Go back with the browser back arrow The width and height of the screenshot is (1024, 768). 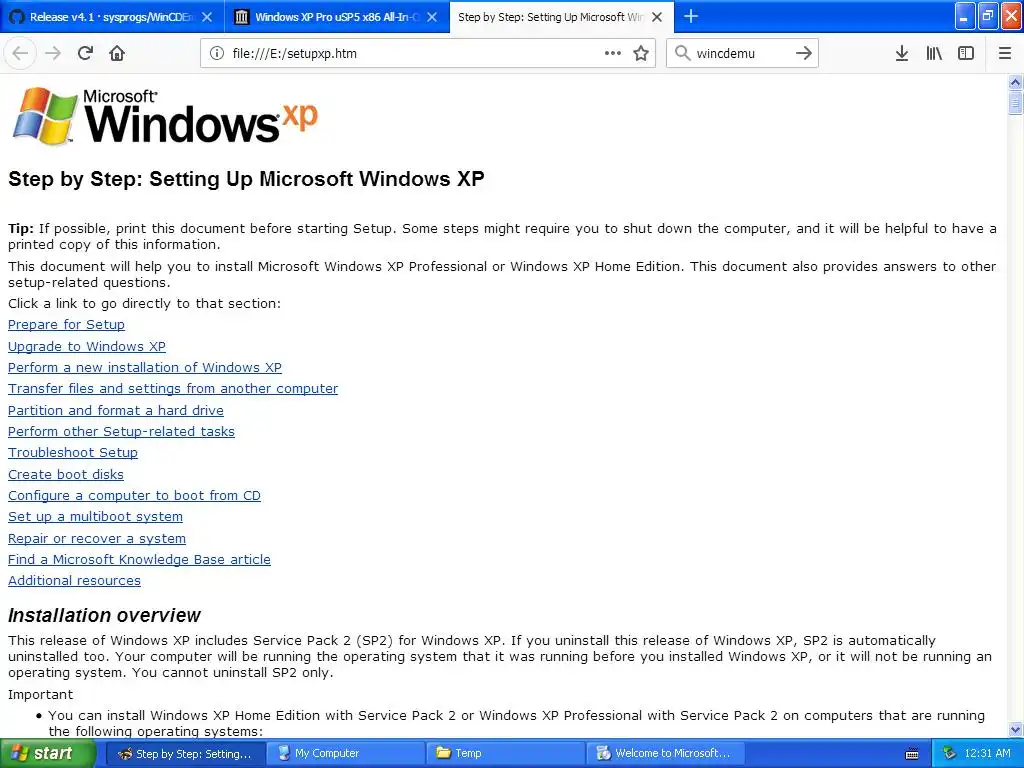(20, 53)
